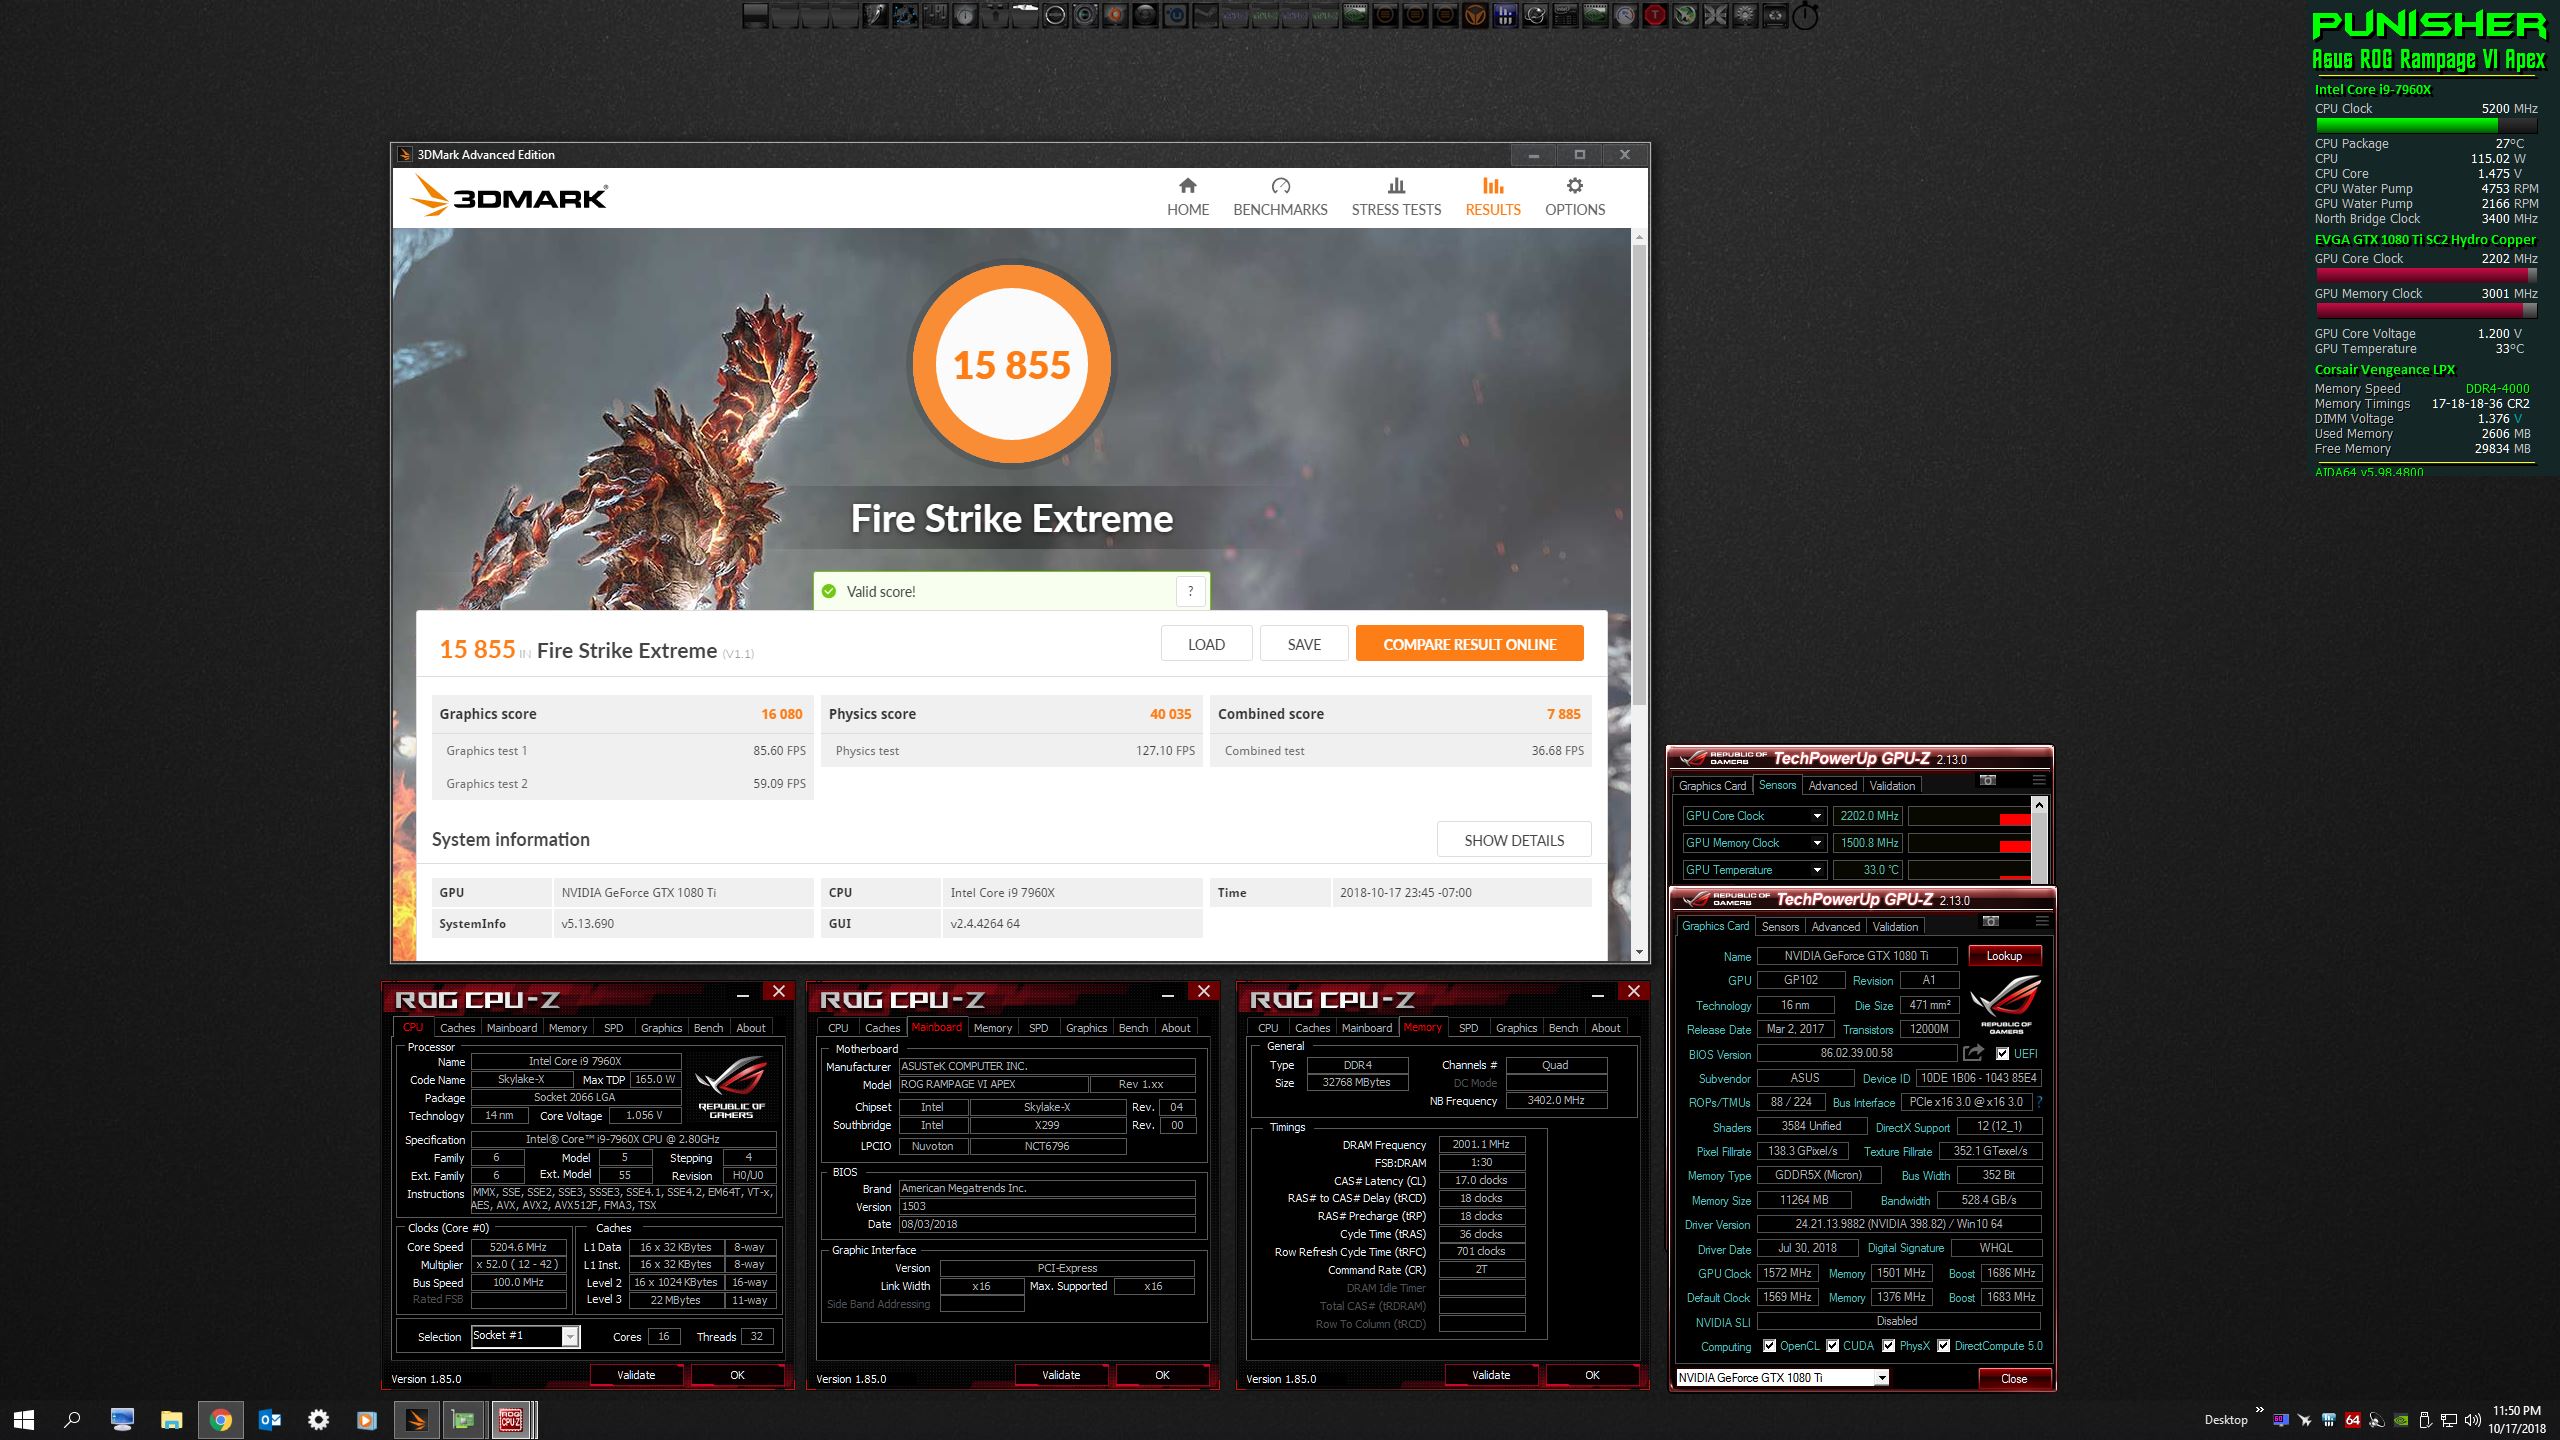Toggle the UEFI checkbox in GPU-Z
Image resolution: width=2560 pixels, height=1440 pixels.
[2002, 1054]
